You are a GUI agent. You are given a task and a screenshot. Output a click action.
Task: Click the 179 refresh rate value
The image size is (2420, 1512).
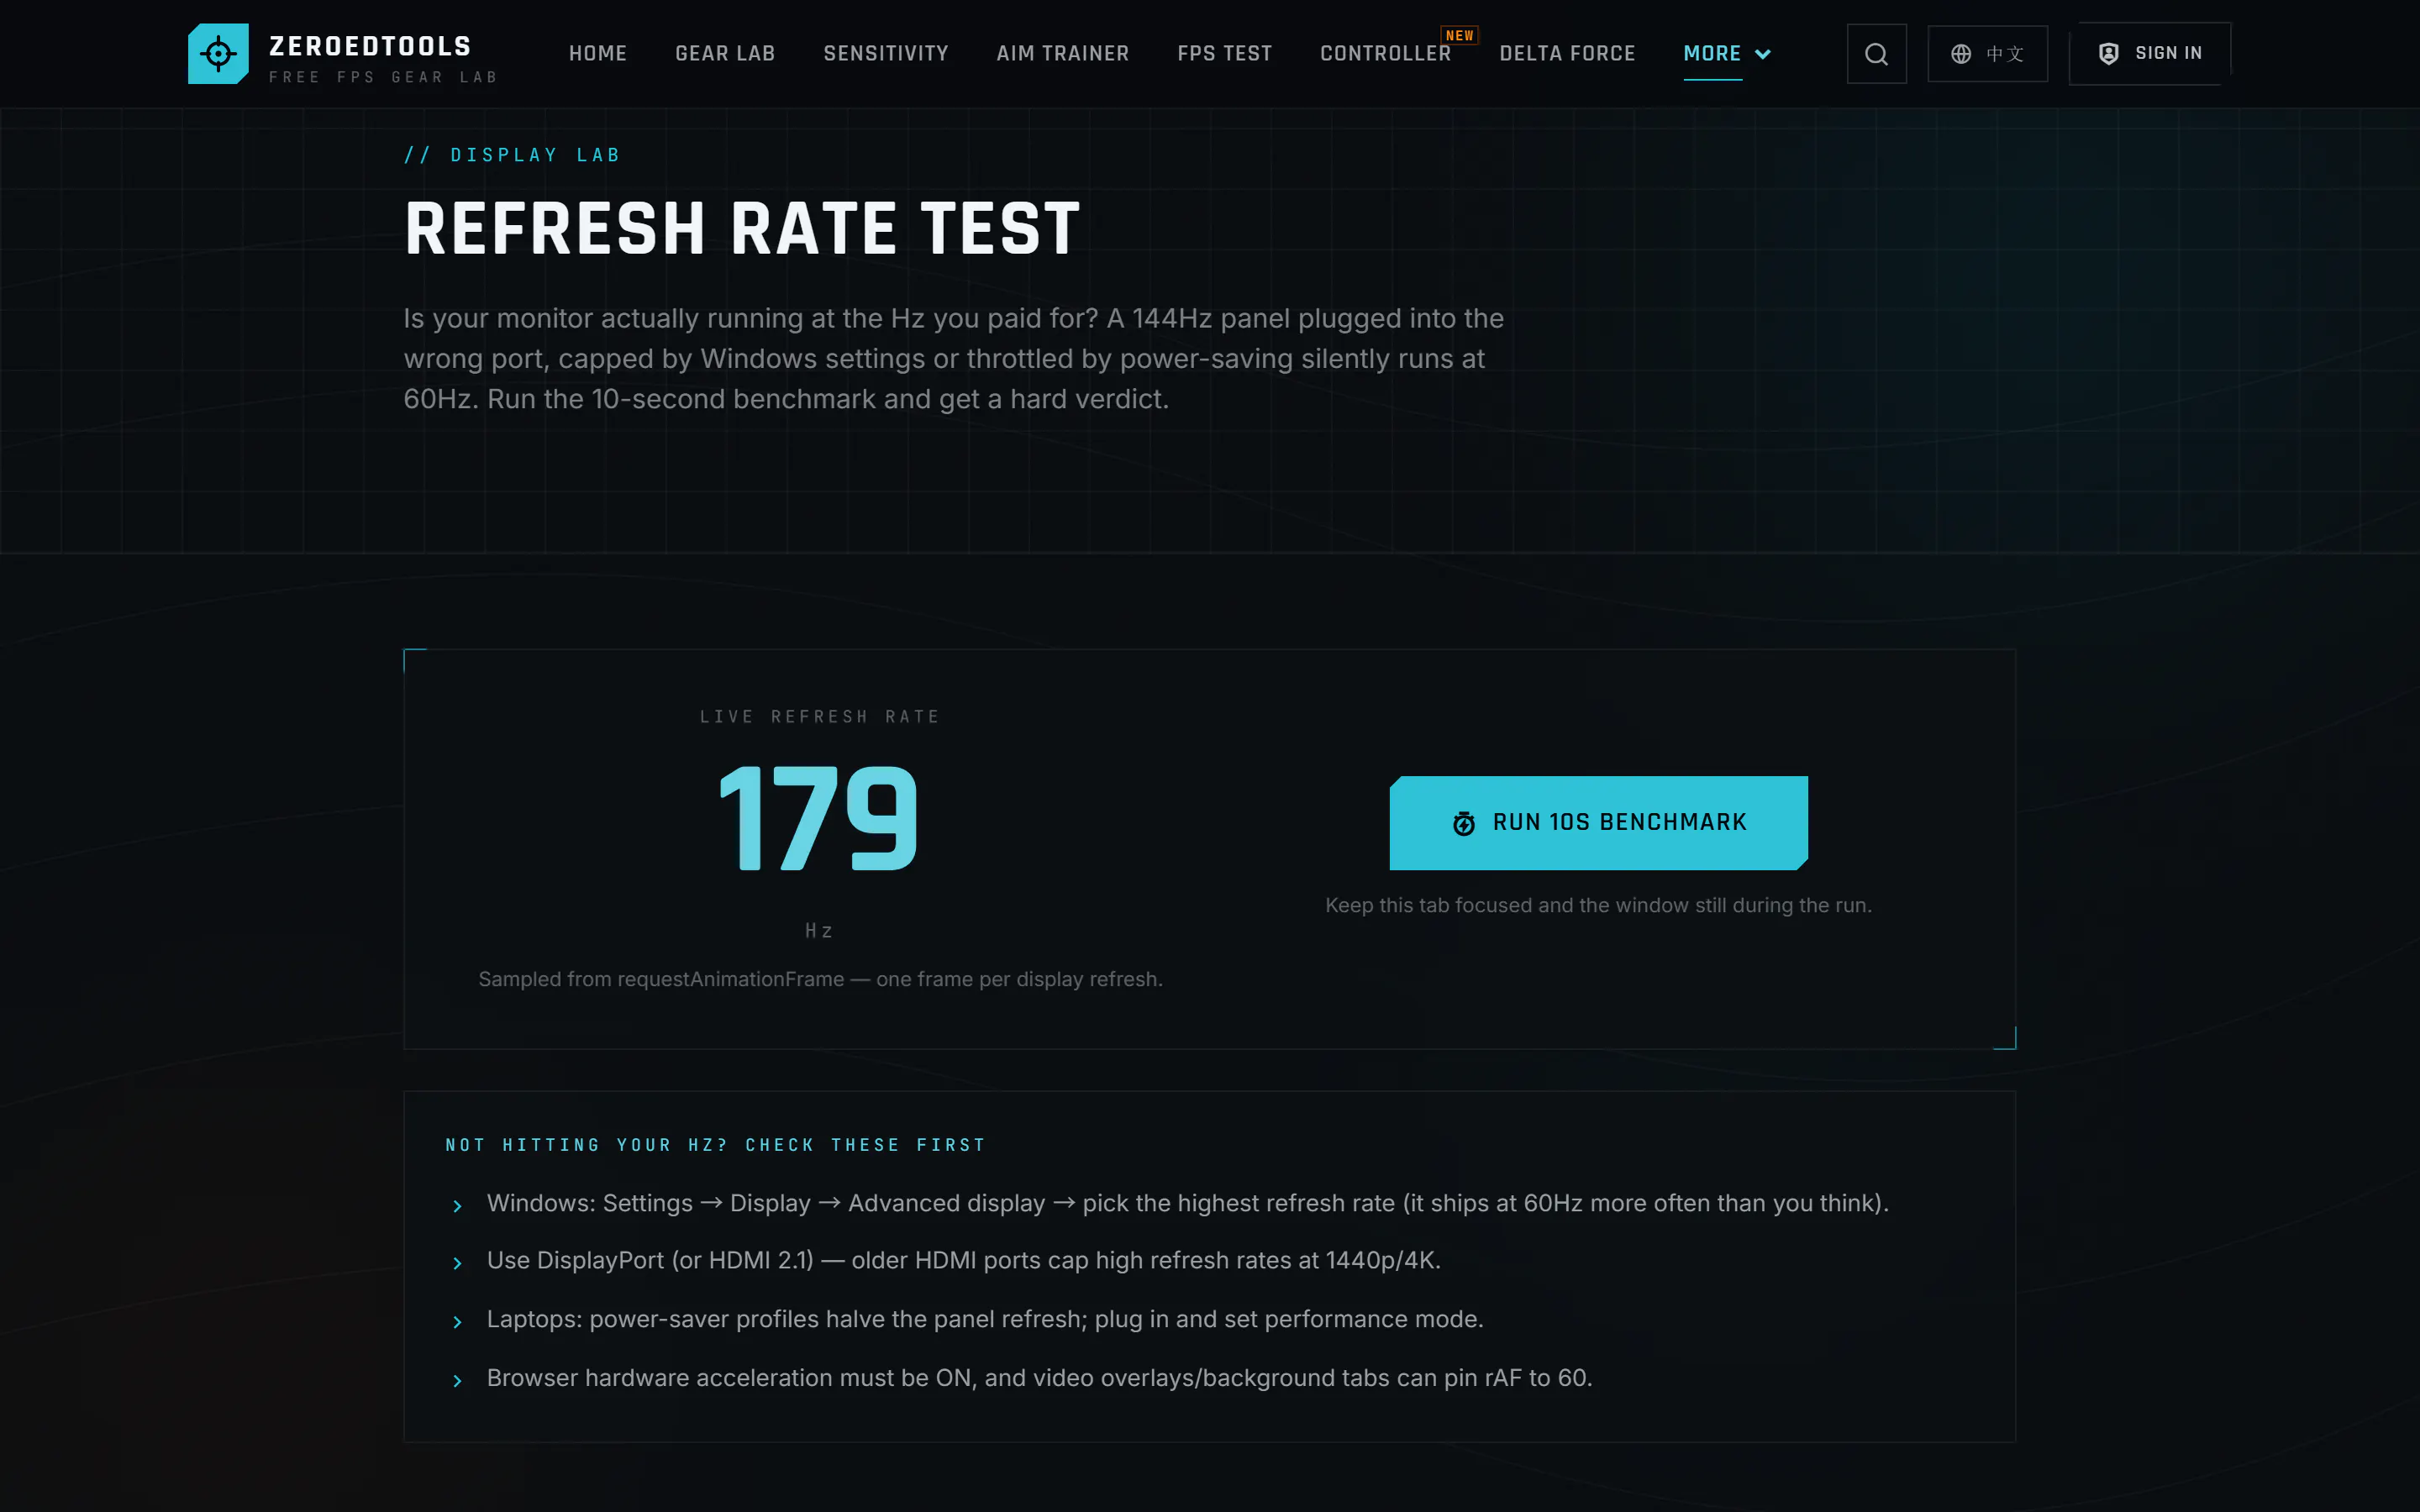[818, 818]
